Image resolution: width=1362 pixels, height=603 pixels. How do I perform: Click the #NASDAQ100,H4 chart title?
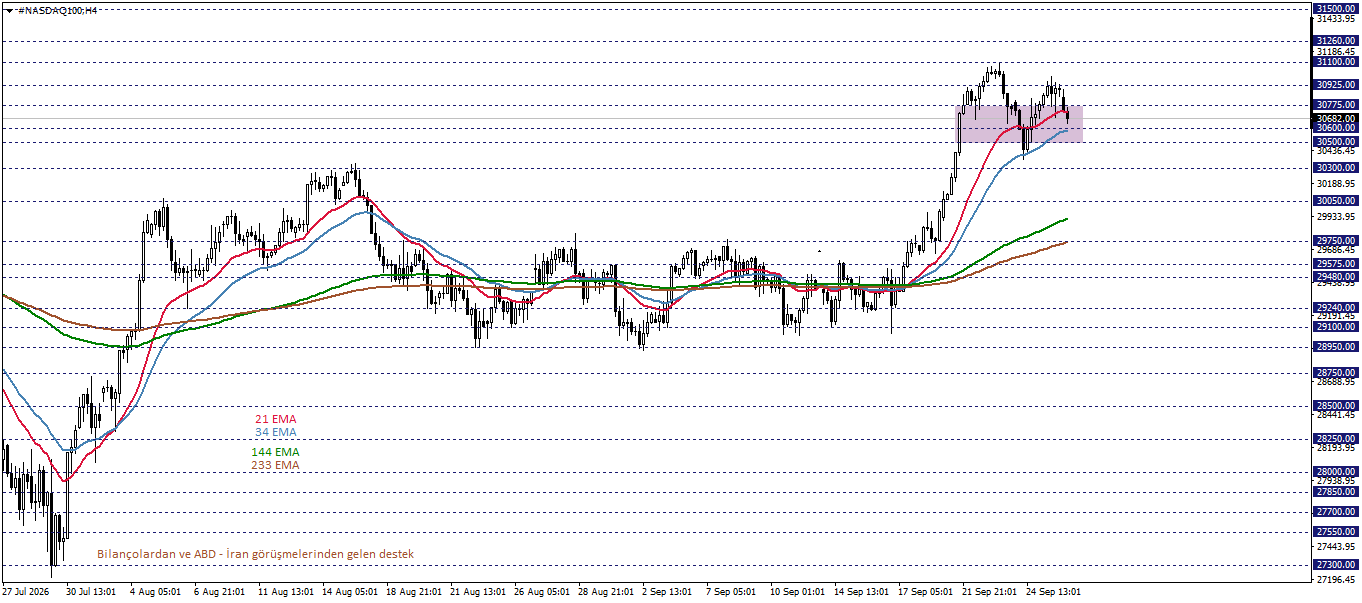pos(57,9)
